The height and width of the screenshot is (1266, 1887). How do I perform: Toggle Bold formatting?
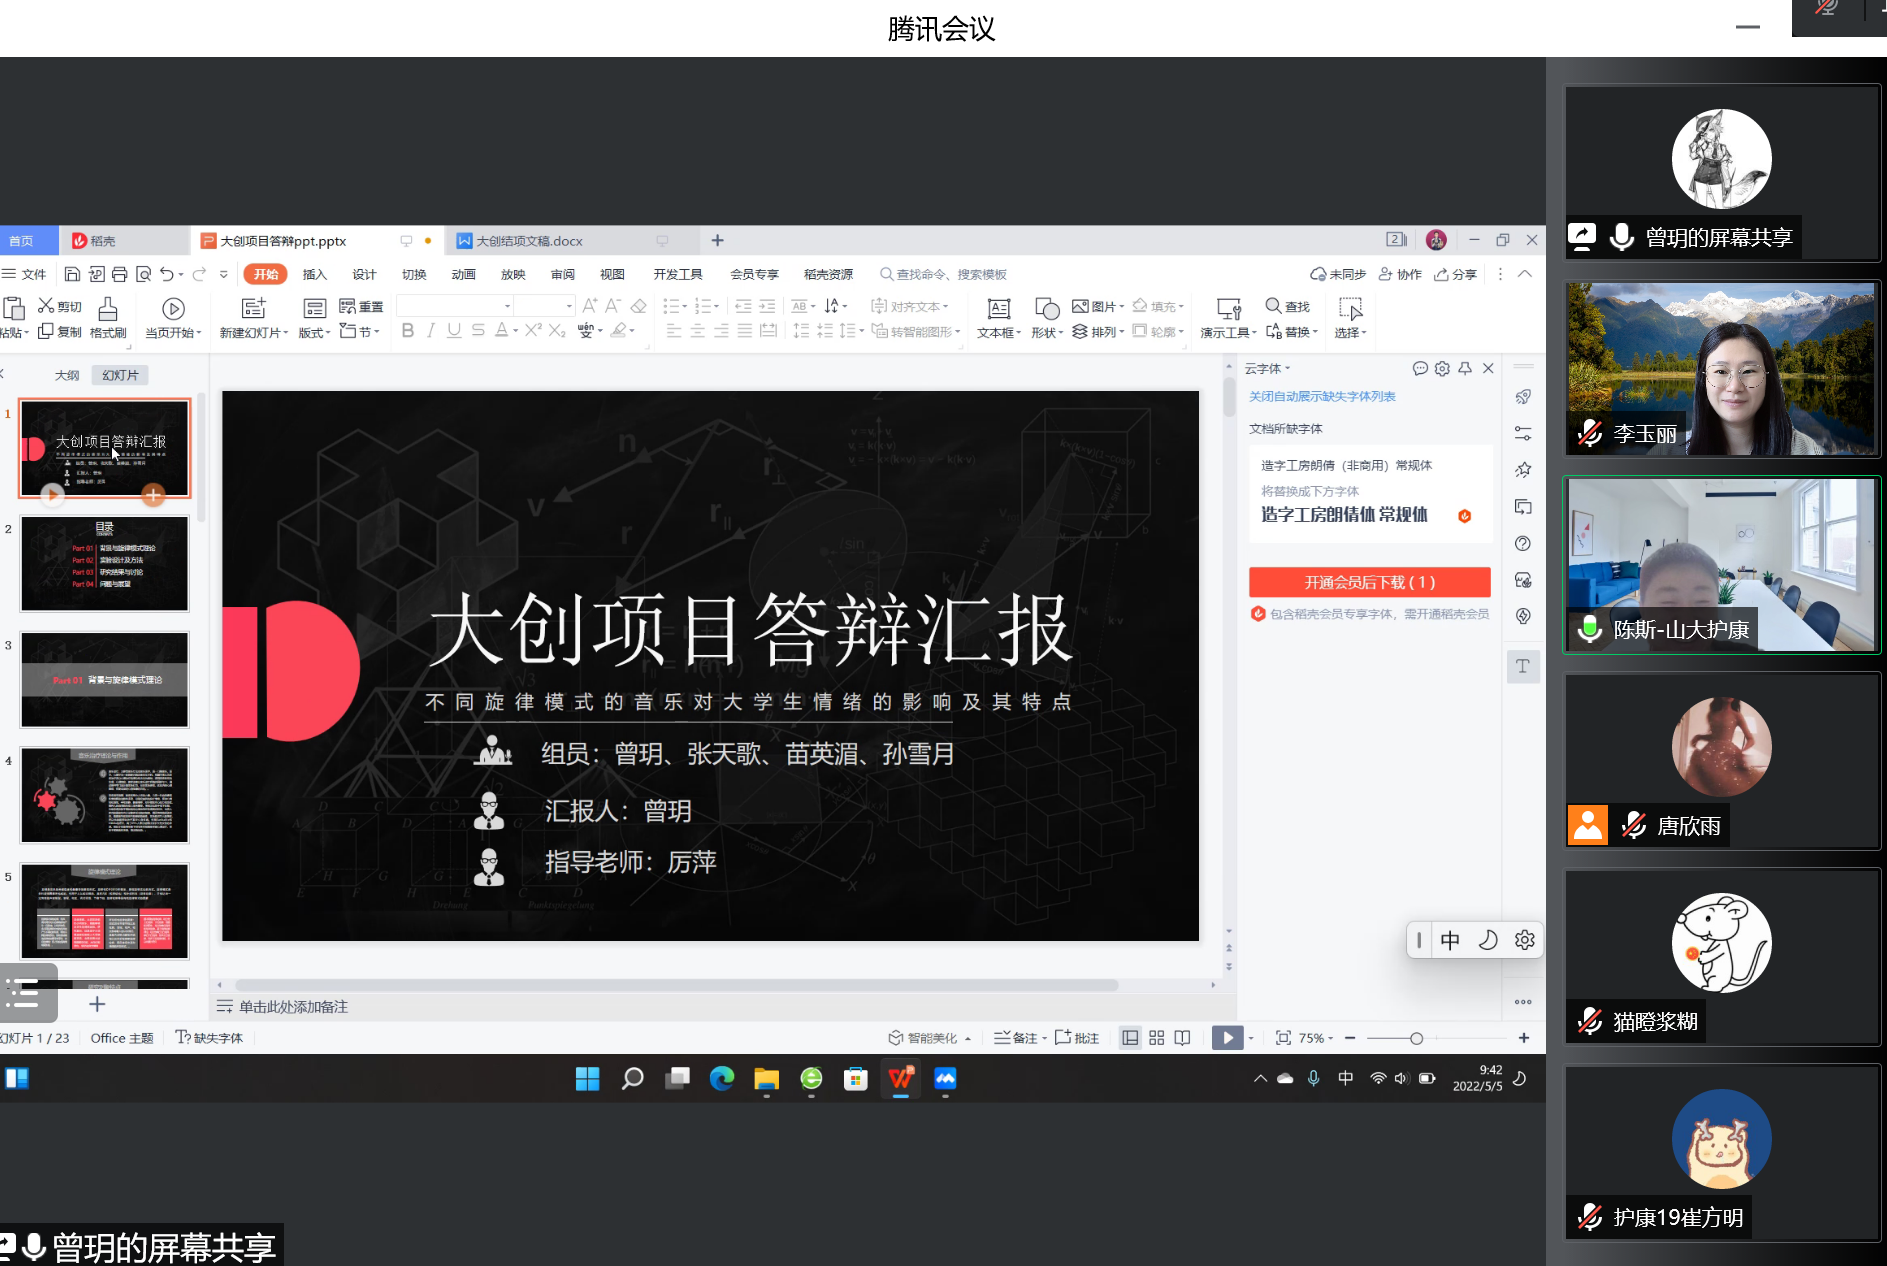(x=408, y=331)
